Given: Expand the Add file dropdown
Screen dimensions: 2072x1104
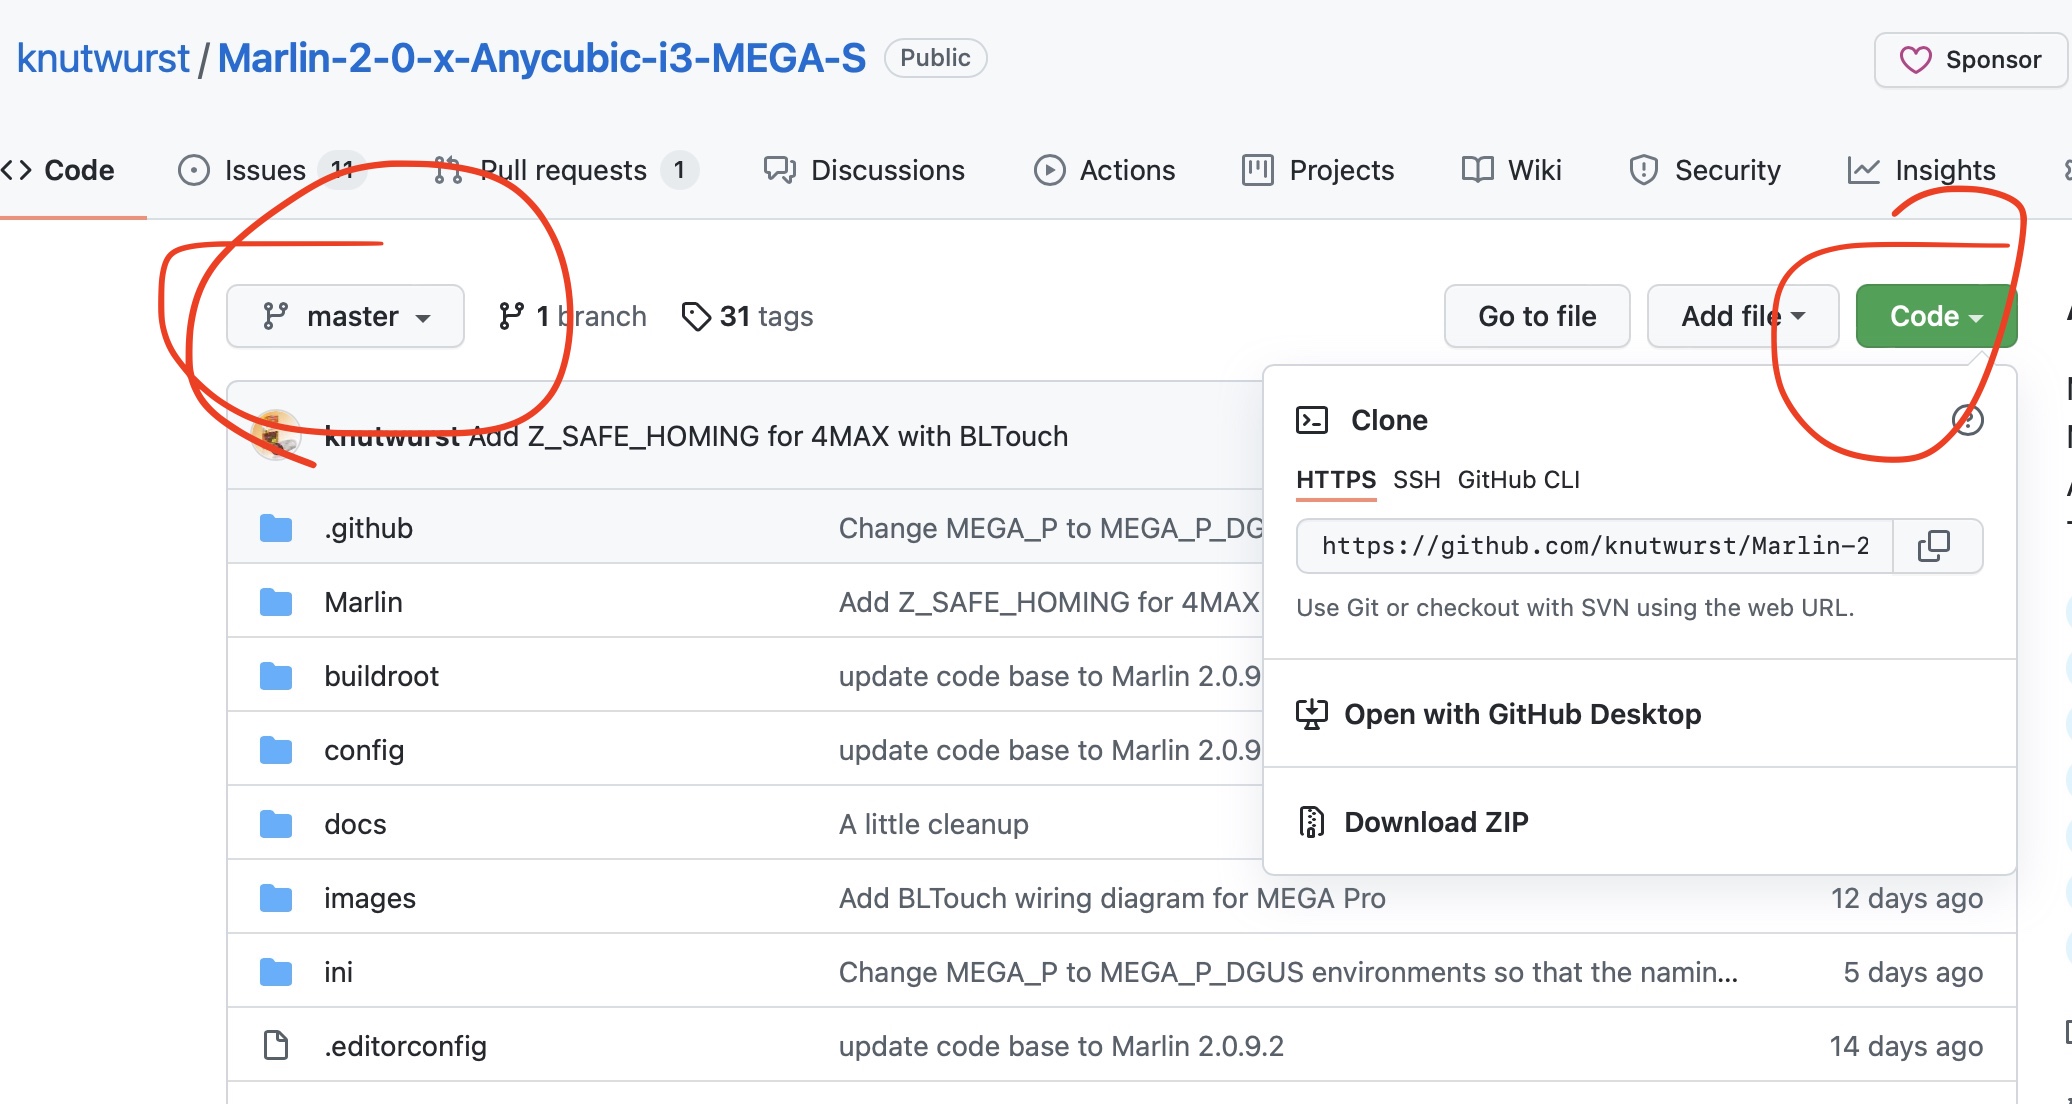Looking at the screenshot, I should click(1743, 316).
